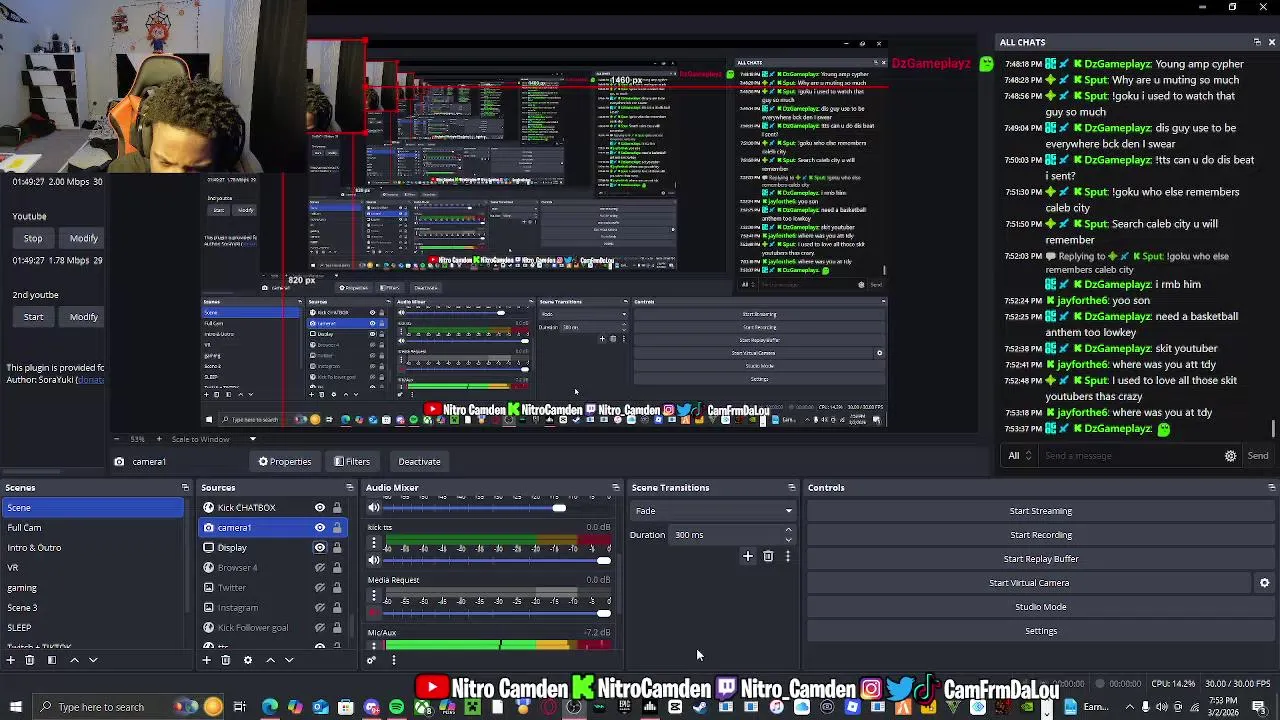Select the Intro & Outro scene

(92, 548)
